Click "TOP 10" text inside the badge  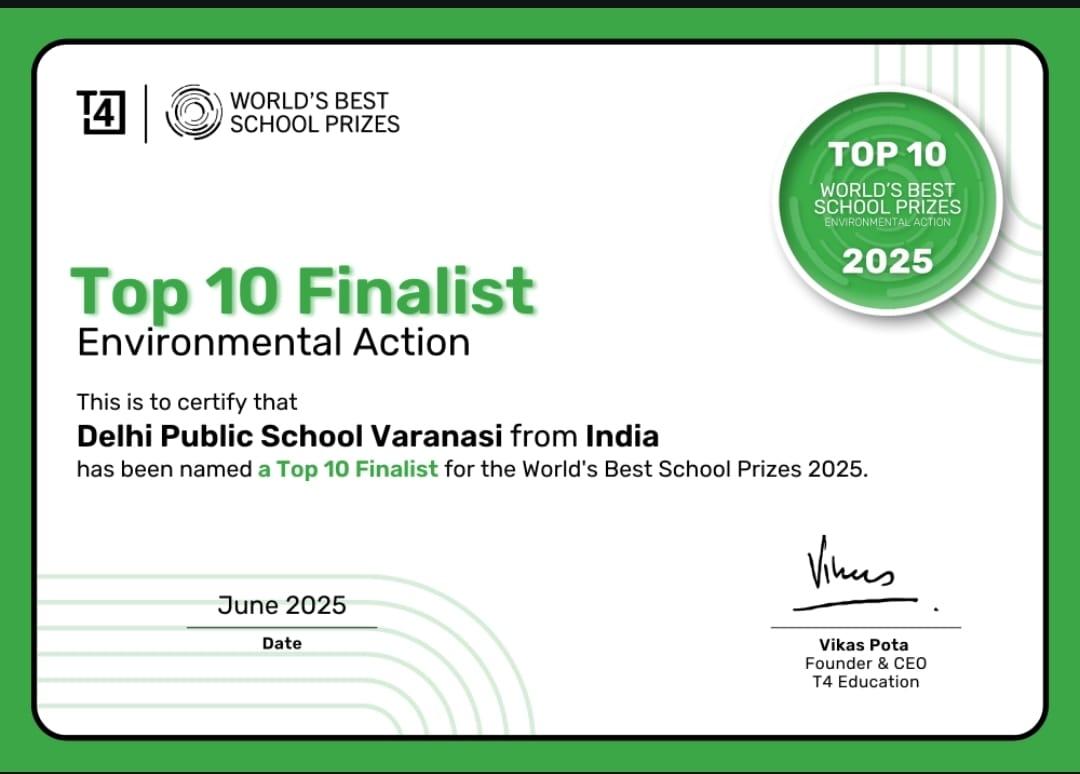[x=887, y=155]
